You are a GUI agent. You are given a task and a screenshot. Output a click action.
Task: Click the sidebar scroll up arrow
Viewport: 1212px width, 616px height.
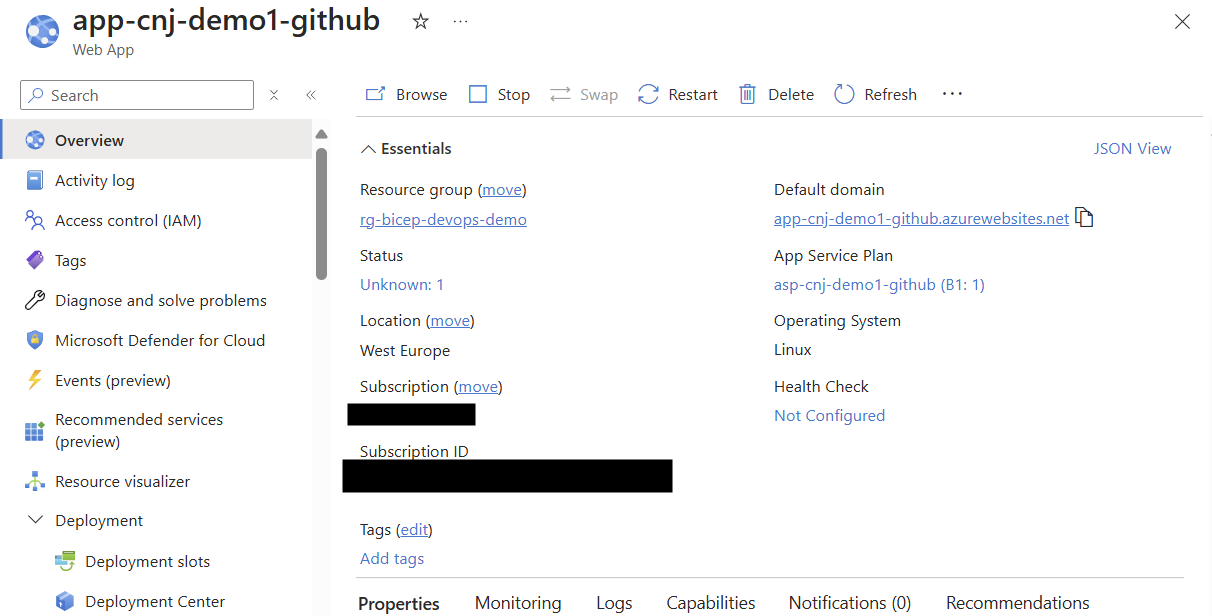tap(321, 134)
